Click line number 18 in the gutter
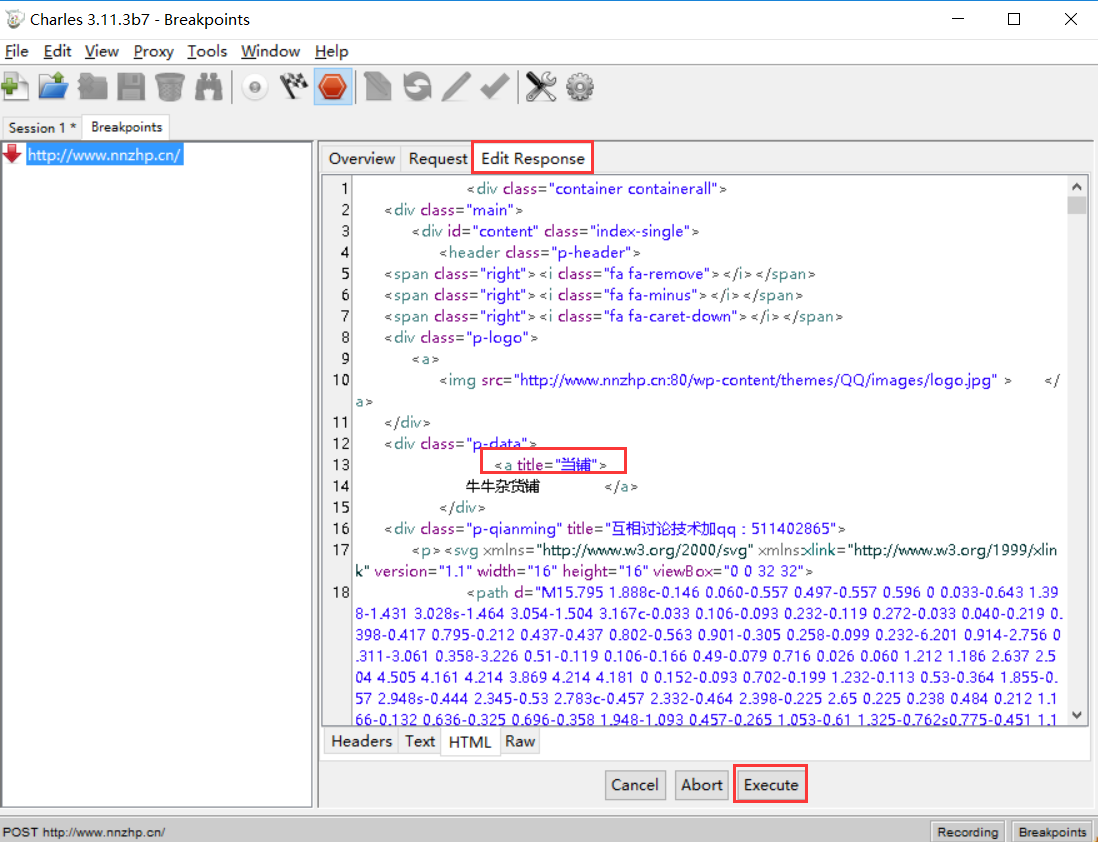 pos(340,593)
